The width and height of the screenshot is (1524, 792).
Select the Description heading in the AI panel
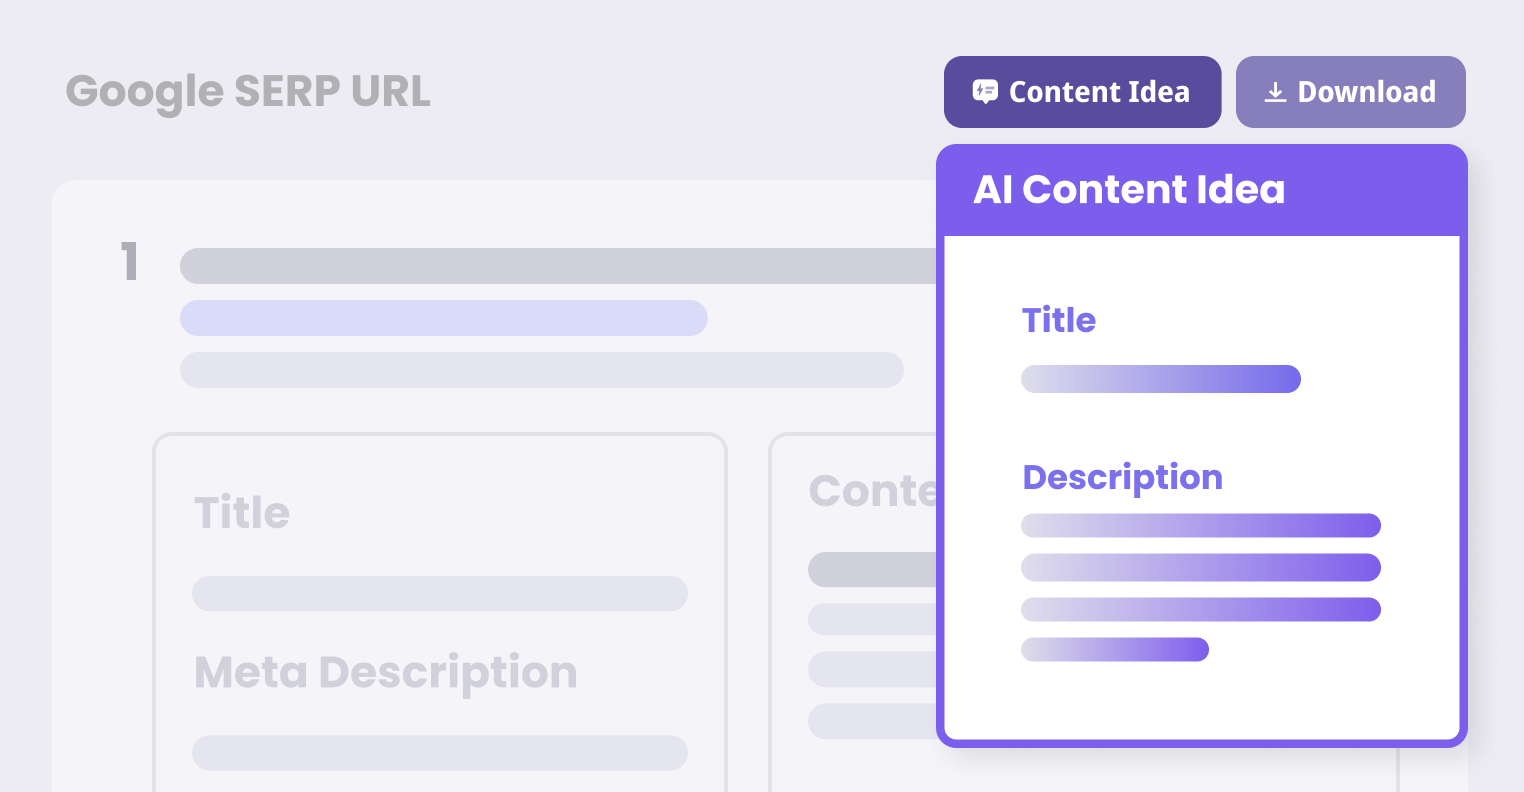pos(1122,477)
